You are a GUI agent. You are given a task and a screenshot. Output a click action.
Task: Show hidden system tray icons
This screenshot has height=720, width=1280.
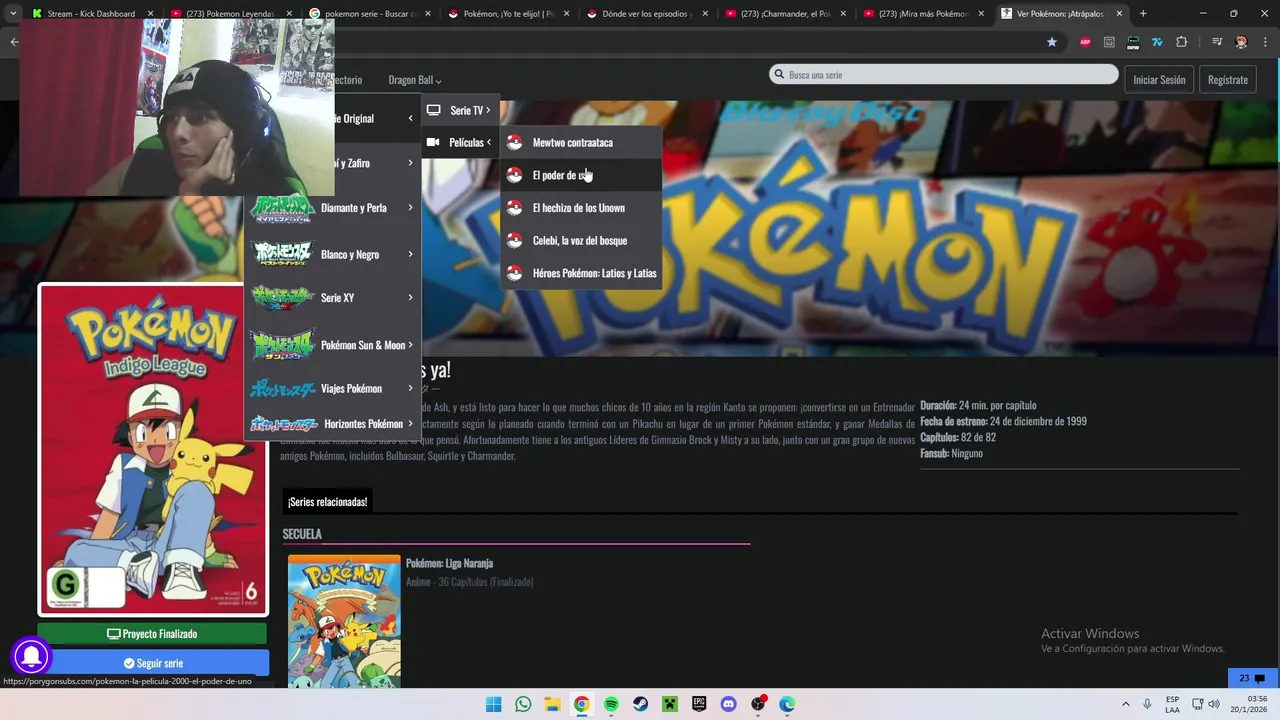click(x=1125, y=704)
